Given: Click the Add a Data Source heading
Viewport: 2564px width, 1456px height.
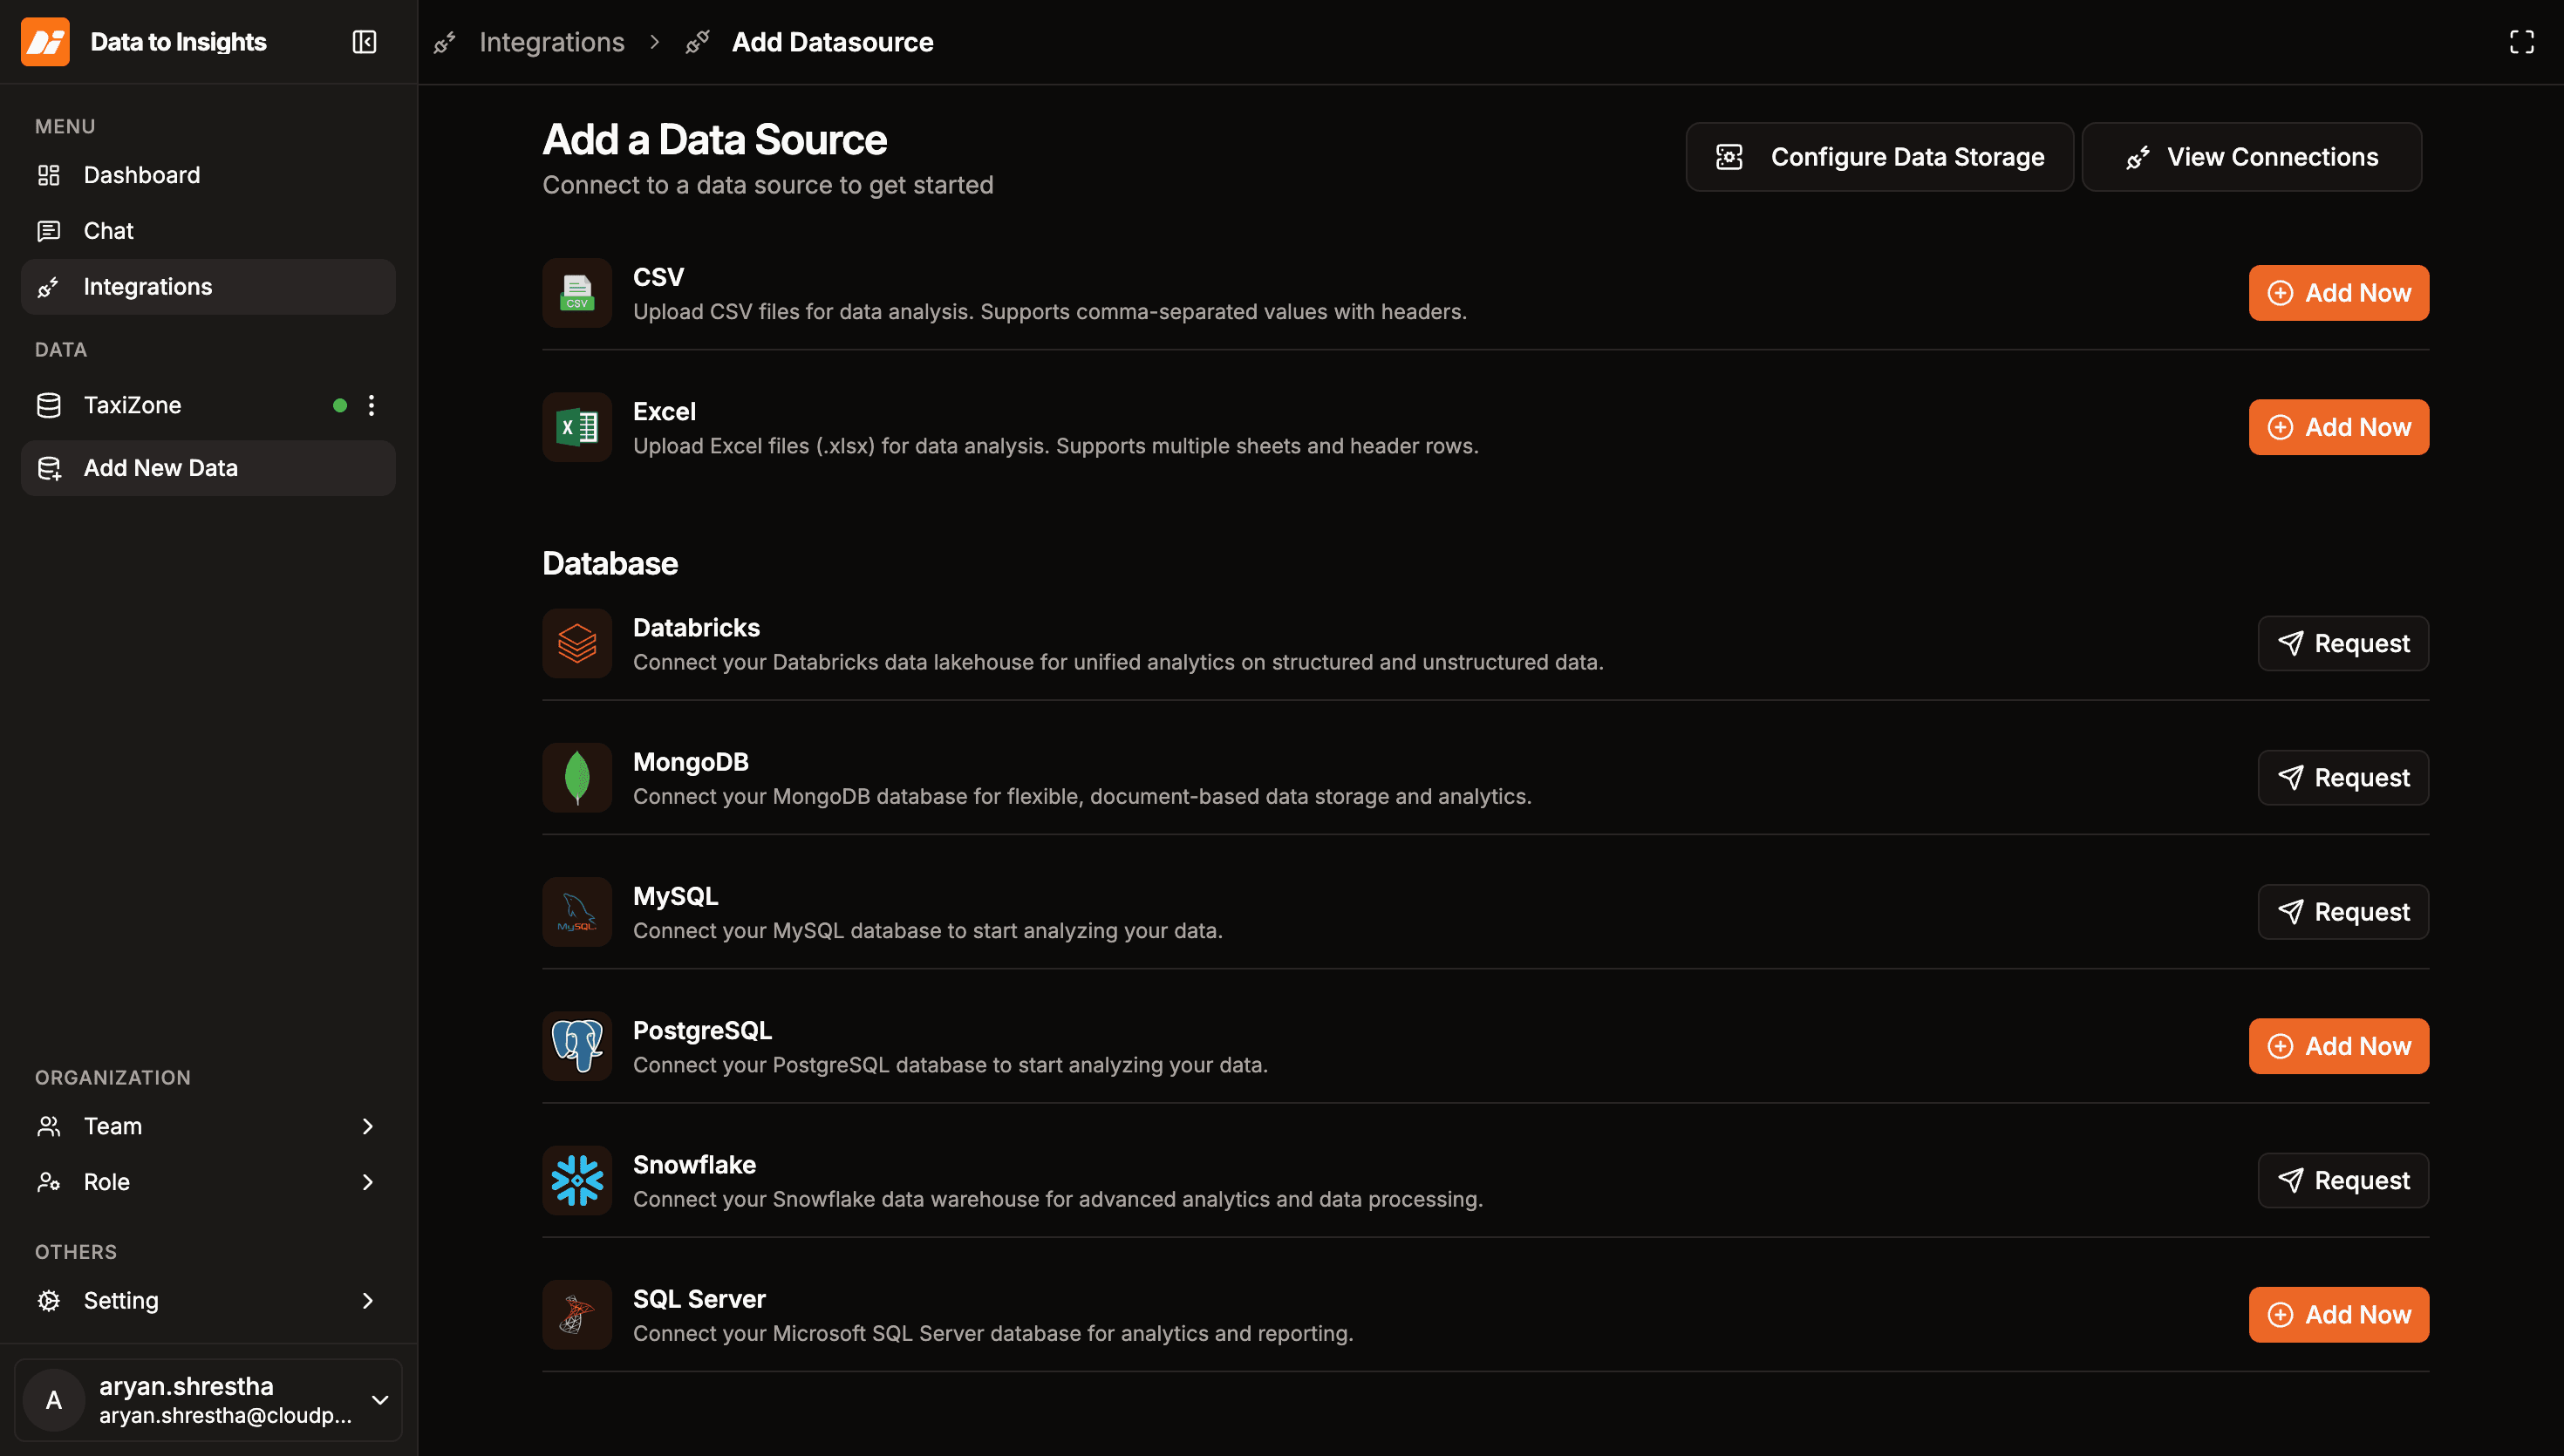Looking at the screenshot, I should pyautogui.click(x=714, y=140).
